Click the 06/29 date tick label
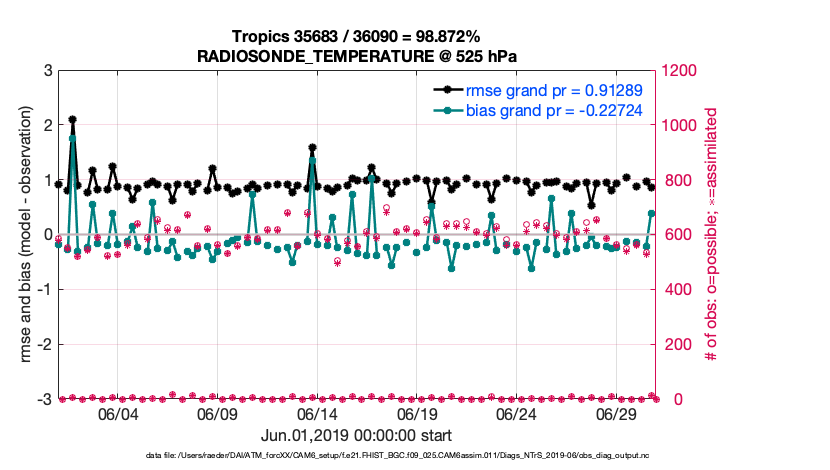This screenshot has height=470, width=830. (x=616, y=414)
